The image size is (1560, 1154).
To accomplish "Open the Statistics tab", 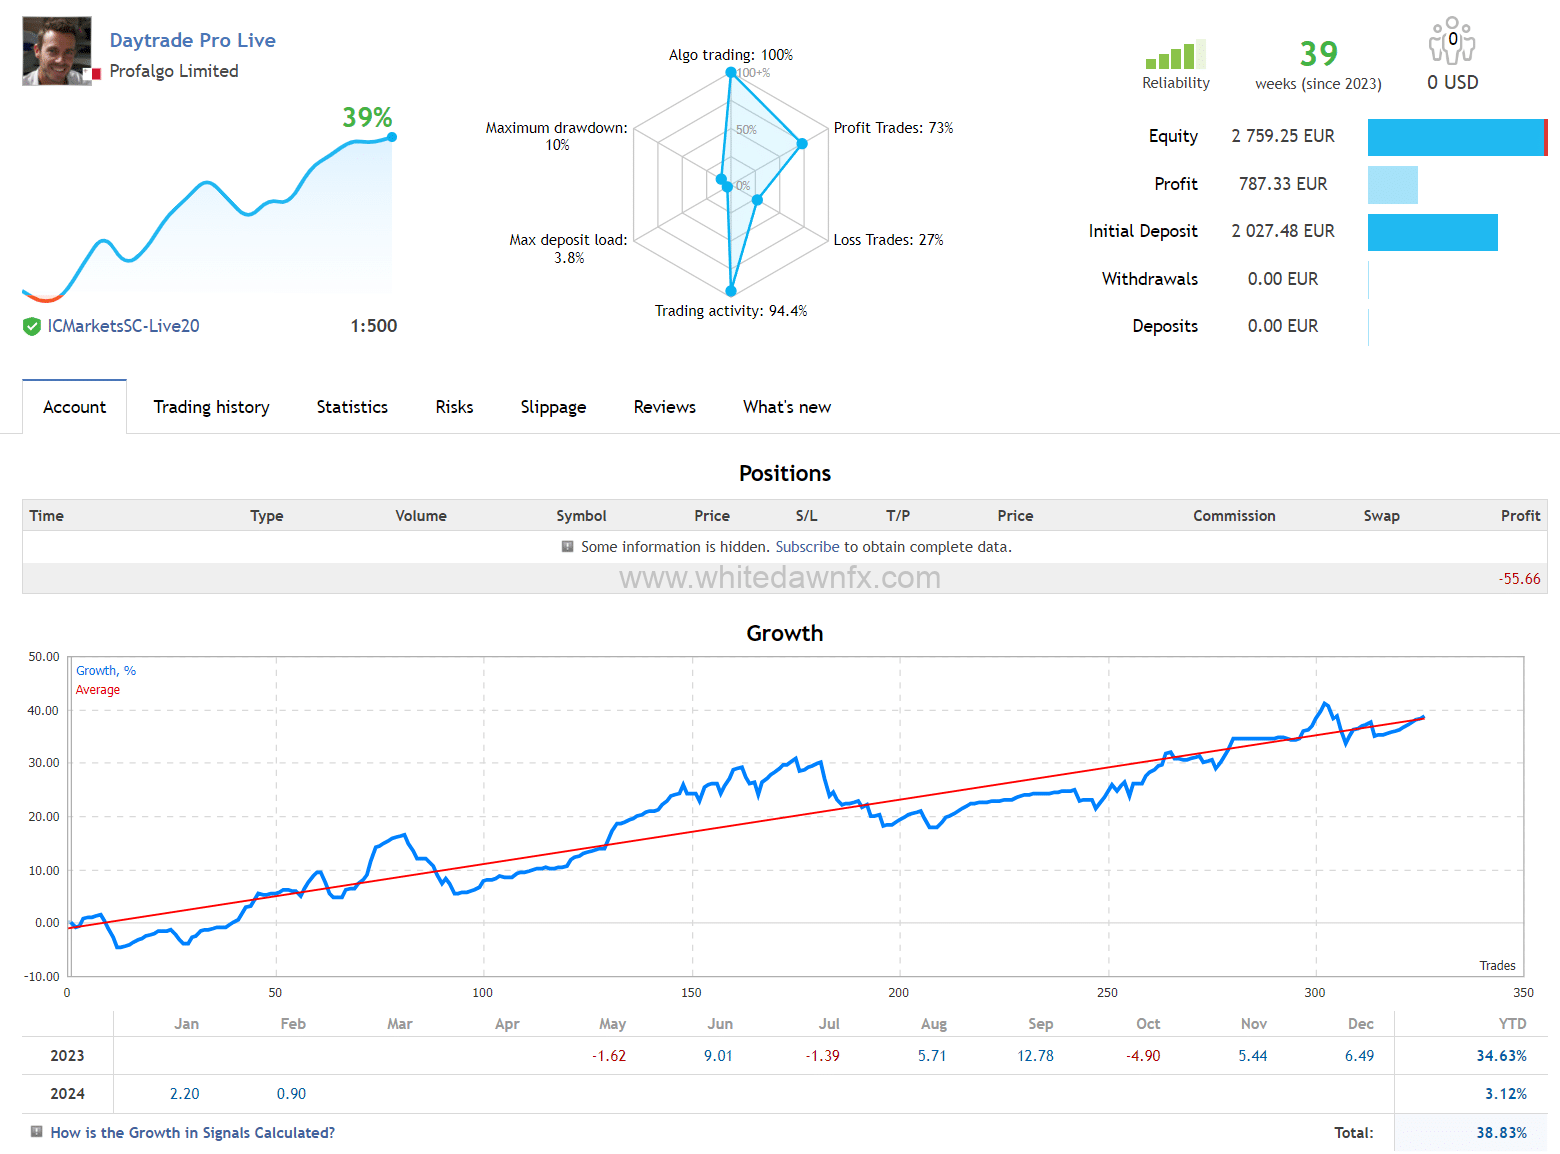I will click(352, 407).
